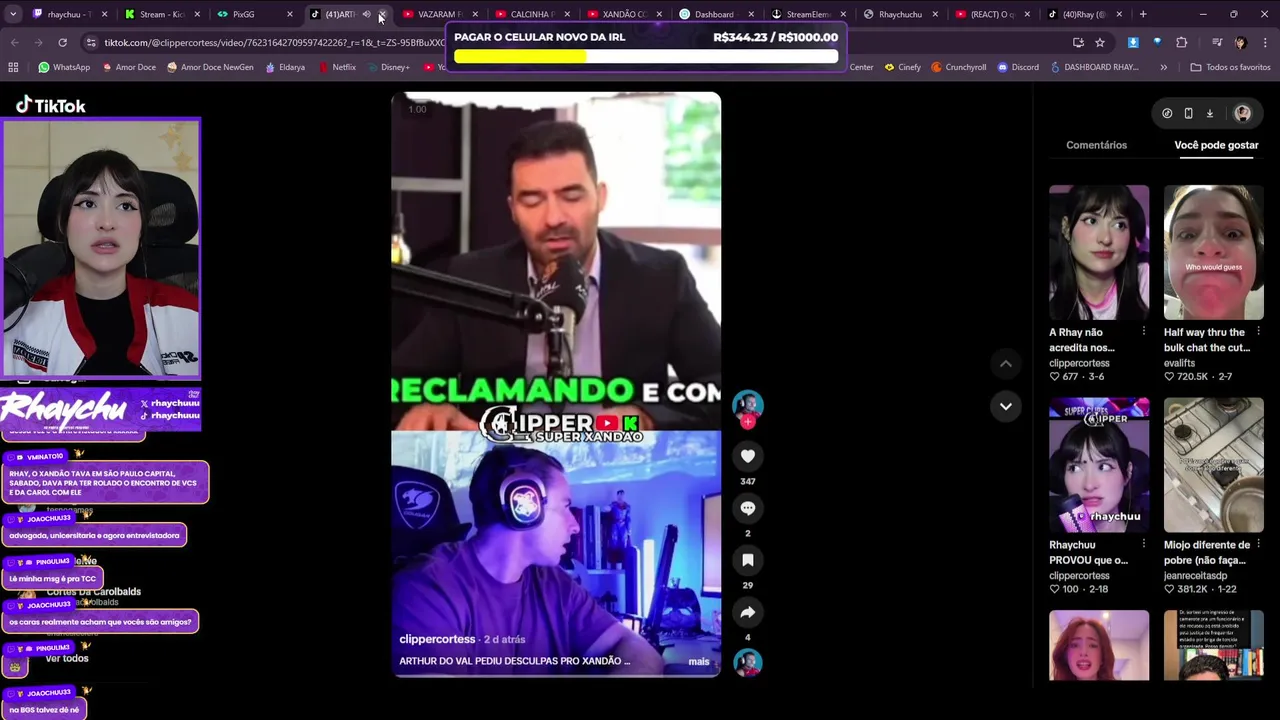Open the get-app phone icon

(x=1188, y=113)
